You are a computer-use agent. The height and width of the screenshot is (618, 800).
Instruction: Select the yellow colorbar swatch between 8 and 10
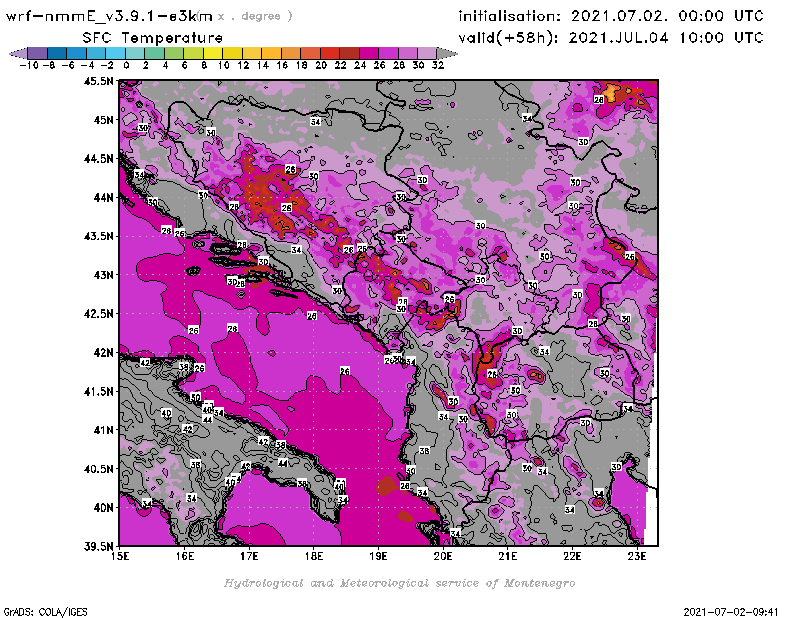pos(213,53)
